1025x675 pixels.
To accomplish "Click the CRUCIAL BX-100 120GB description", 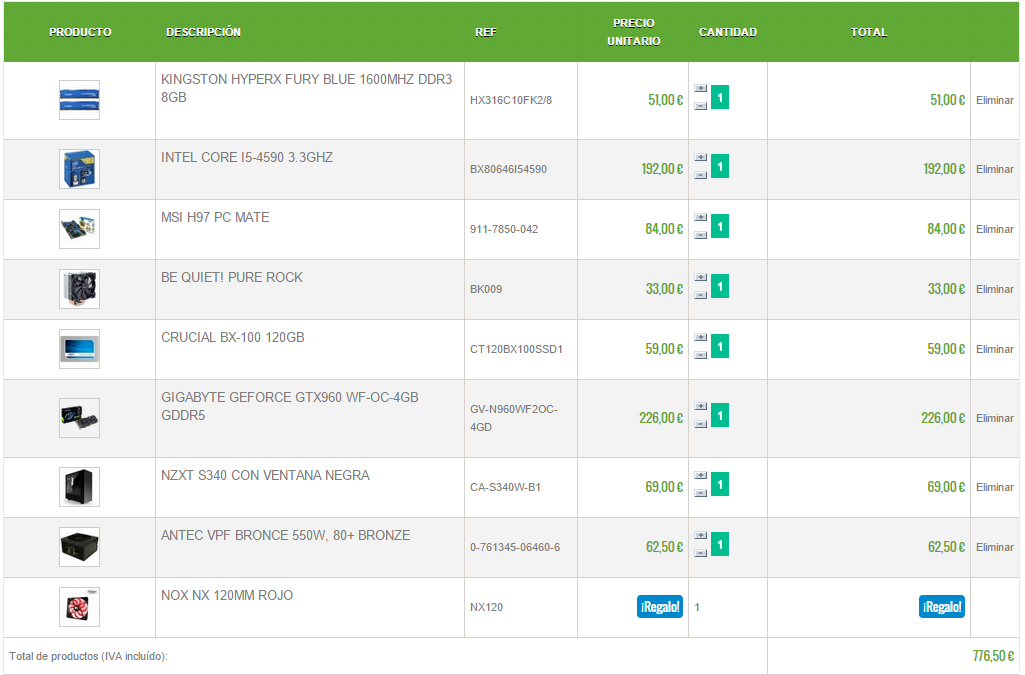I will click(x=232, y=338).
